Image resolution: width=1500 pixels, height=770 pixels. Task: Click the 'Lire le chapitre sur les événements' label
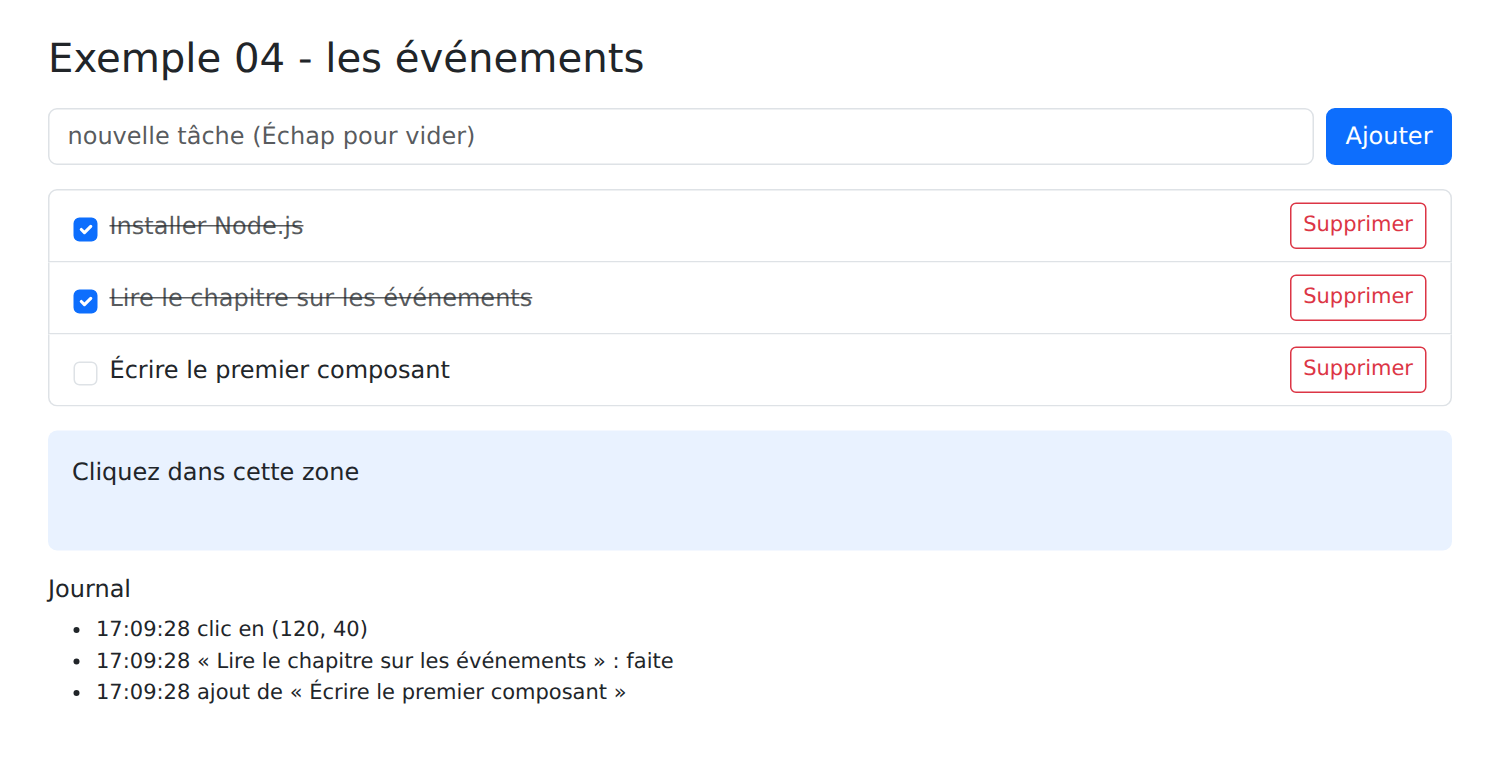pos(320,298)
